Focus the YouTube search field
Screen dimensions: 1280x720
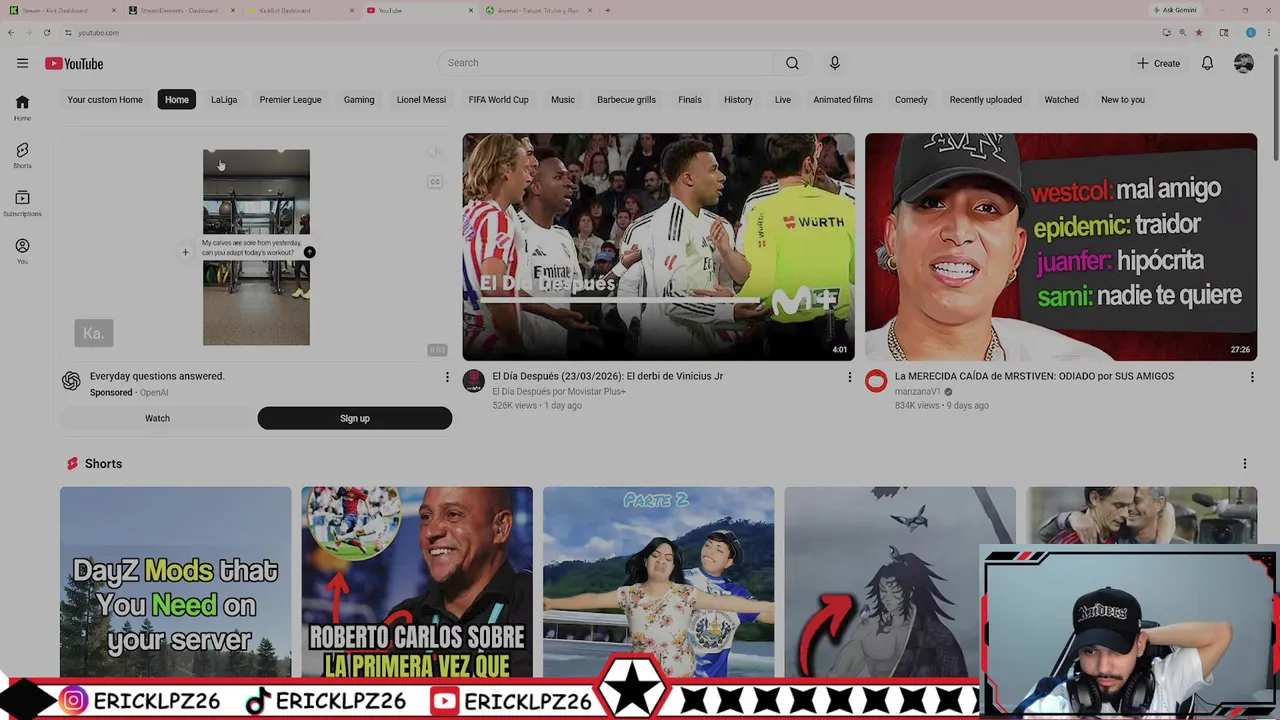605,63
